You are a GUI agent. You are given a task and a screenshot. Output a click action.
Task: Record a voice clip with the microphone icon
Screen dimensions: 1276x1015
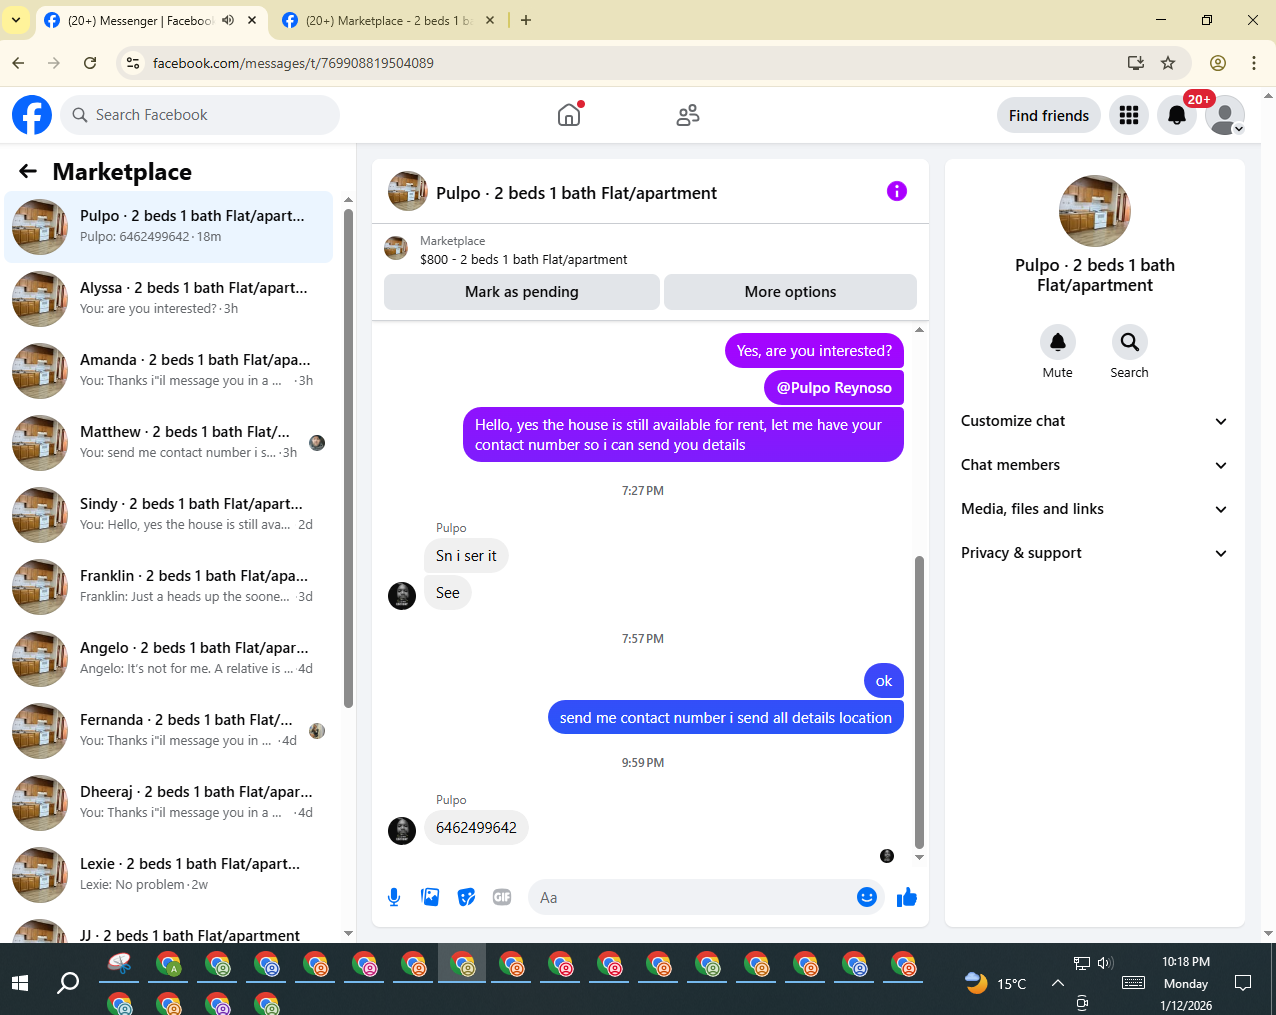394,897
